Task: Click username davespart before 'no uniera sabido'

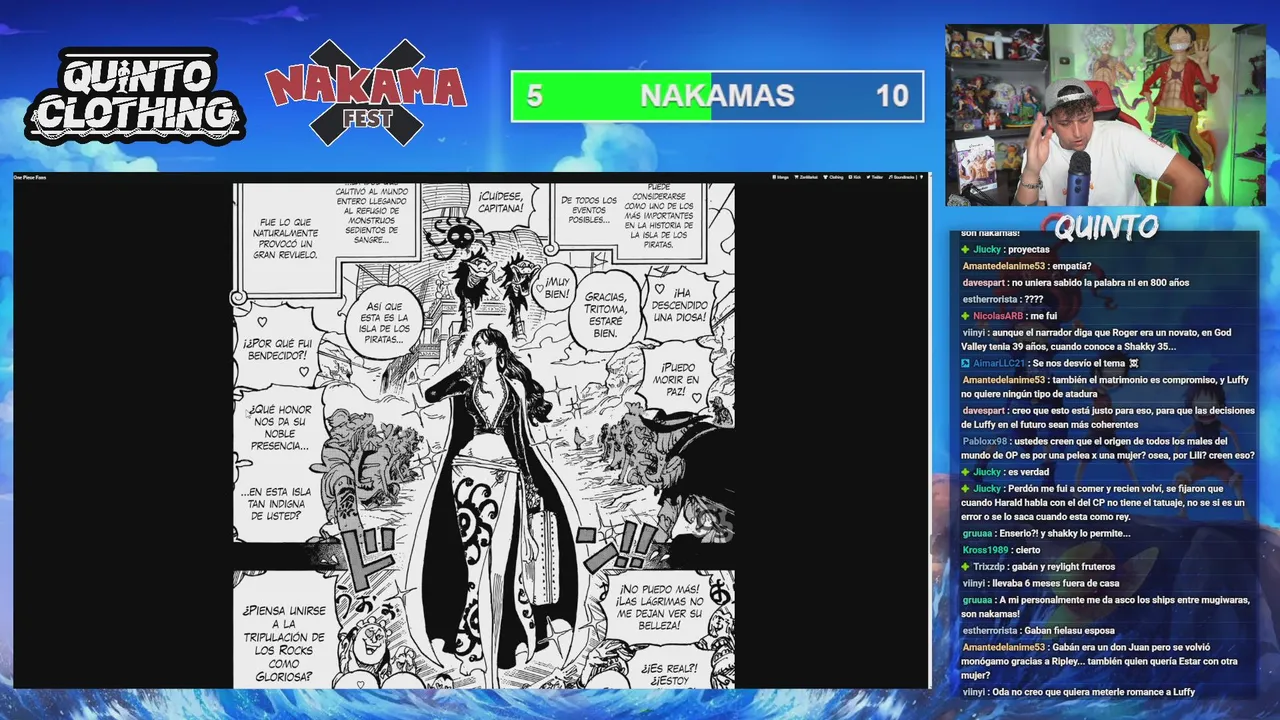Action: pos(983,283)
